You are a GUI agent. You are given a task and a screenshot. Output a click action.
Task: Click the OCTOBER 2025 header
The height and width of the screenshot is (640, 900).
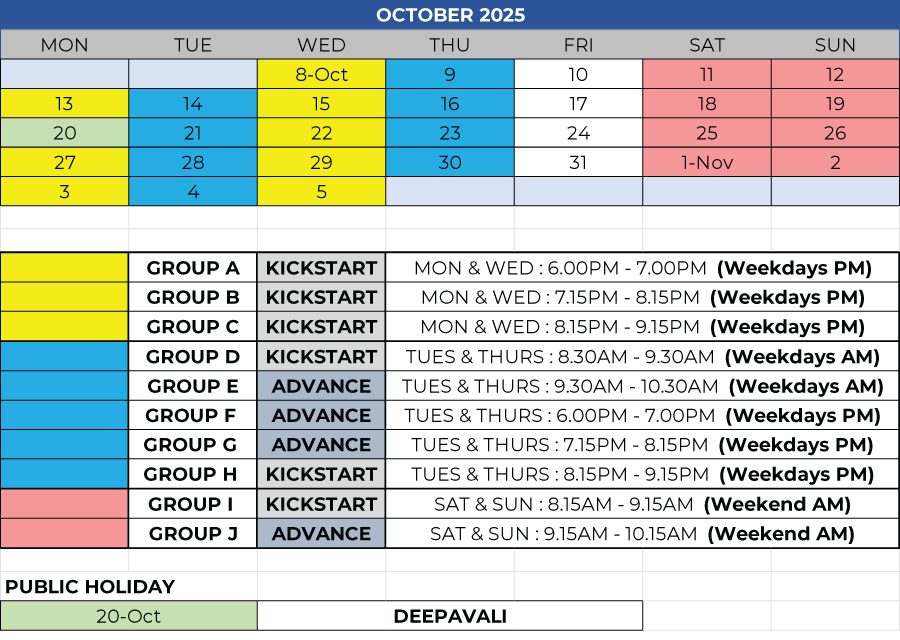pos(450,15)
